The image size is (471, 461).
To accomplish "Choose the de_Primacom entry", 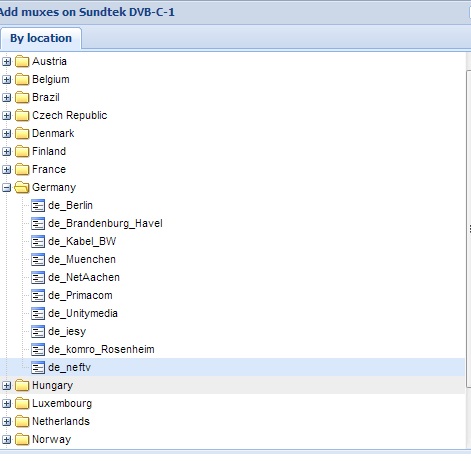I will click(x=80, y=295).
